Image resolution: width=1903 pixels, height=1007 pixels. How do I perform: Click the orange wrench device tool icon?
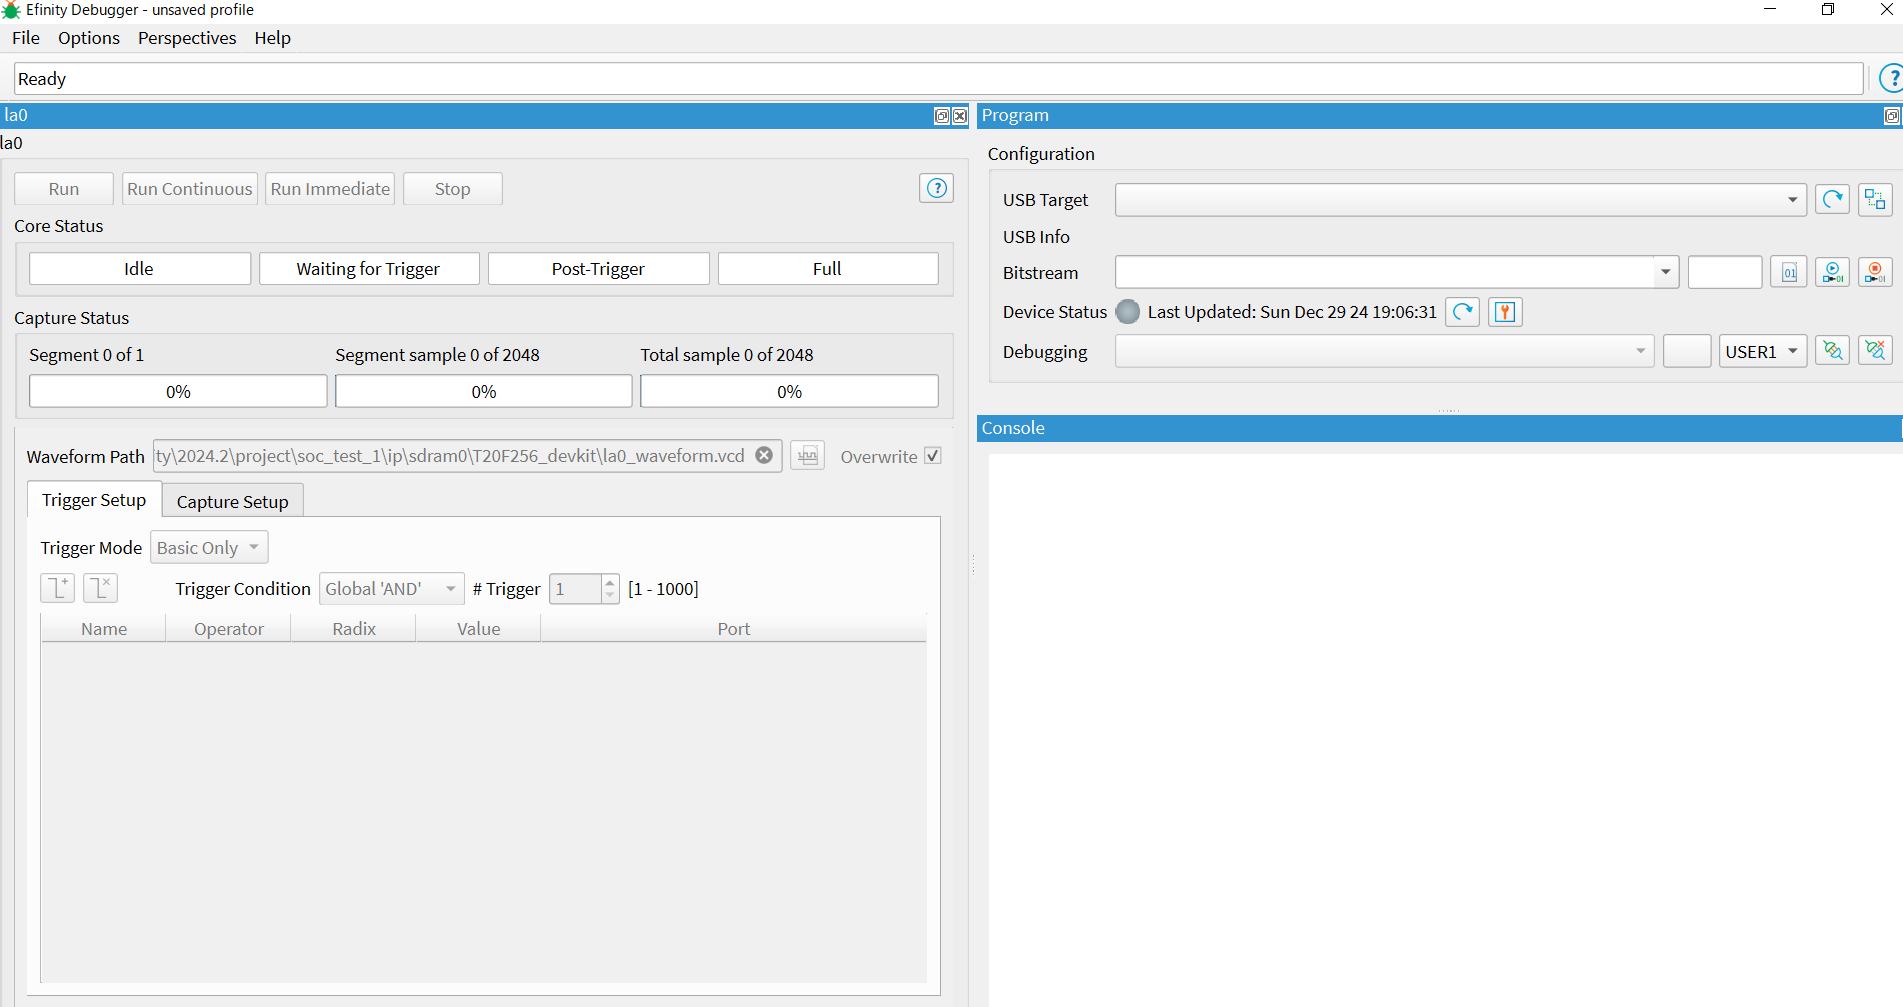(x=1505, y=312)
